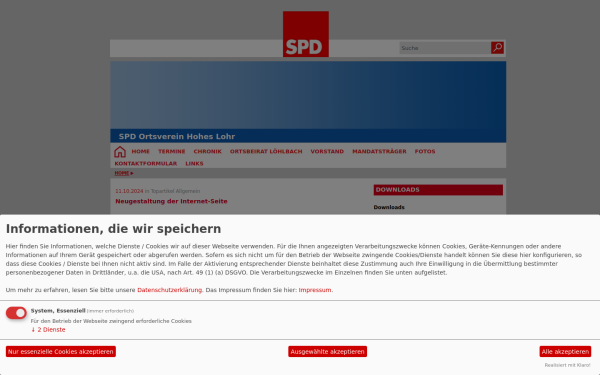The image size is (600, 375).
Task: Toggle the System, Essenziell switch
Action: tap(16, 313)
